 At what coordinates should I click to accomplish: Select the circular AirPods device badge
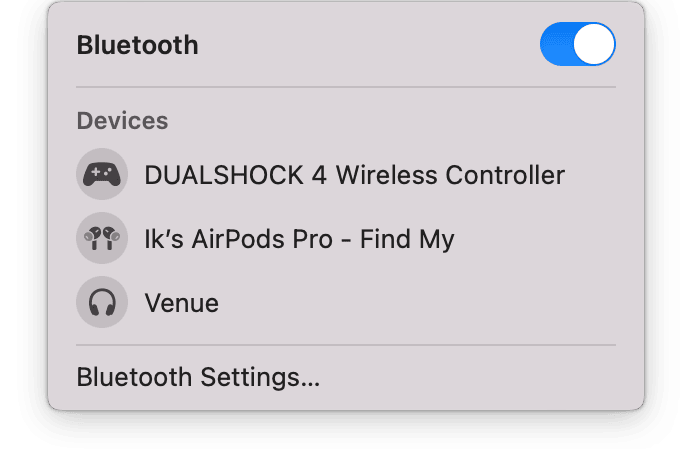102,238
